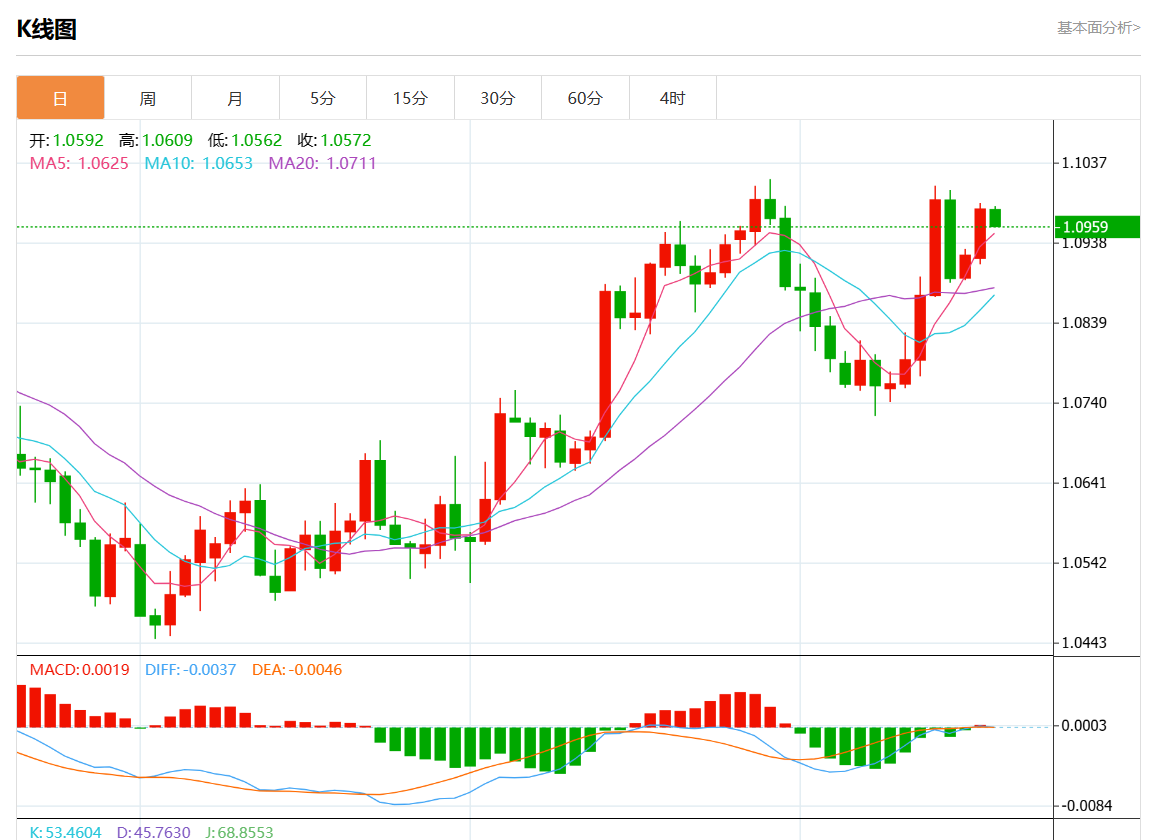1150x840 pixels.
Task: Click the 收:1.0572 close price value
Action: click(x=334, y=140)
